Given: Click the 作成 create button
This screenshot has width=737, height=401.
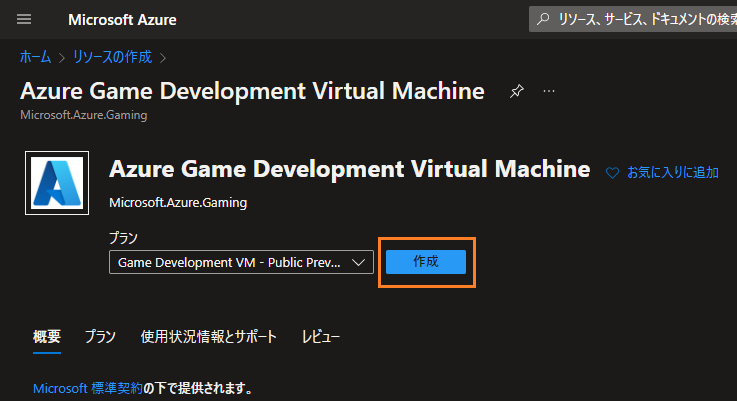Looking at the screenshot, I should (x=426, y=262).
